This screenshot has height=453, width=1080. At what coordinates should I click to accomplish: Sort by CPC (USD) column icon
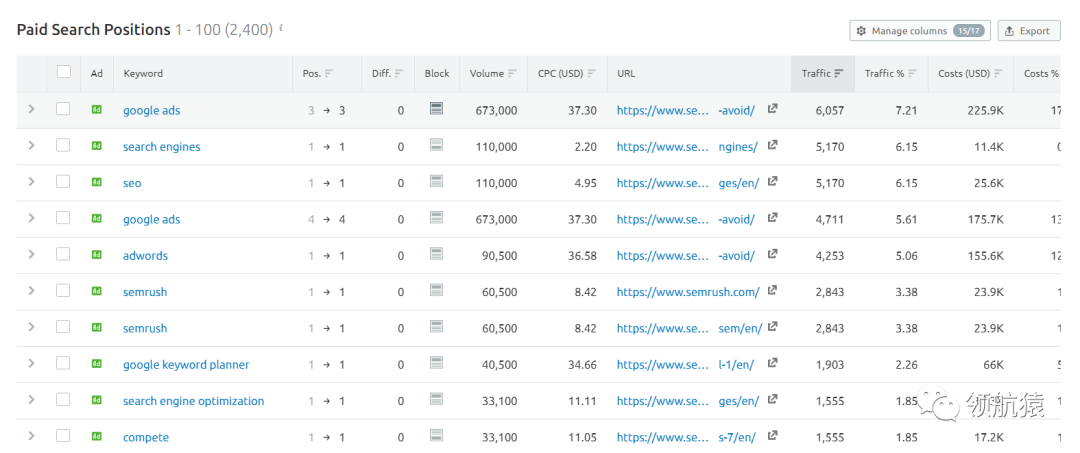(591, 73)
